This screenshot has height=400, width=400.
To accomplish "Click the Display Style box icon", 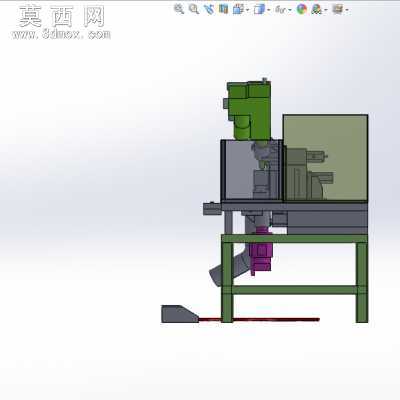I will tap(259, 9).
